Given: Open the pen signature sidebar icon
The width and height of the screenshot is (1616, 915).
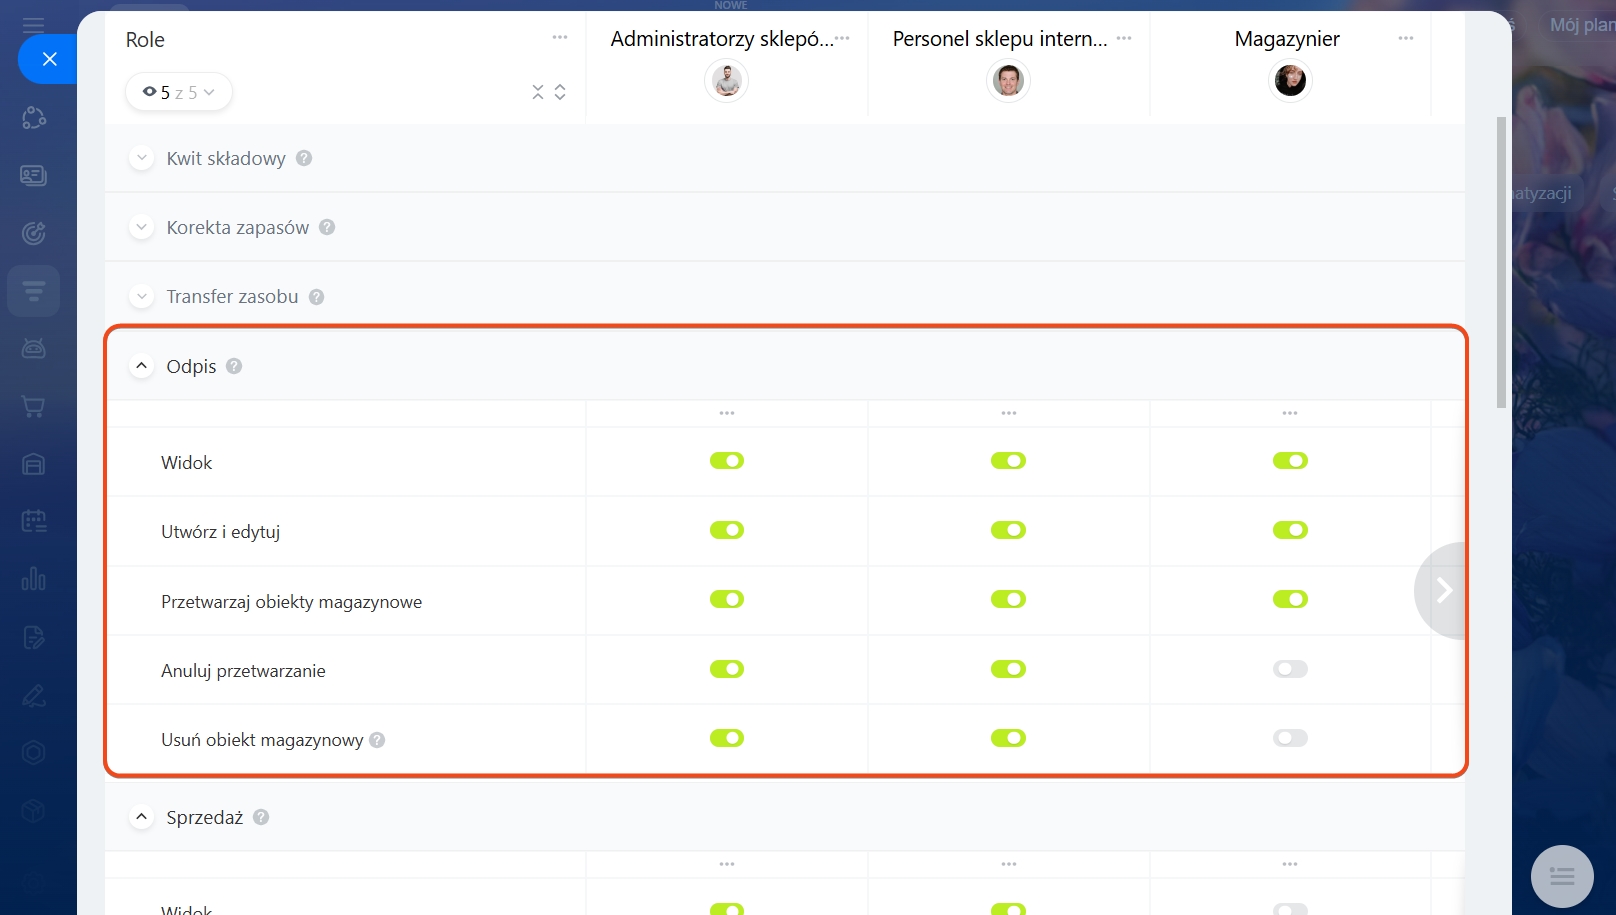Looking at the screenshot, I should pyautogui.click(x=33, y=695).
